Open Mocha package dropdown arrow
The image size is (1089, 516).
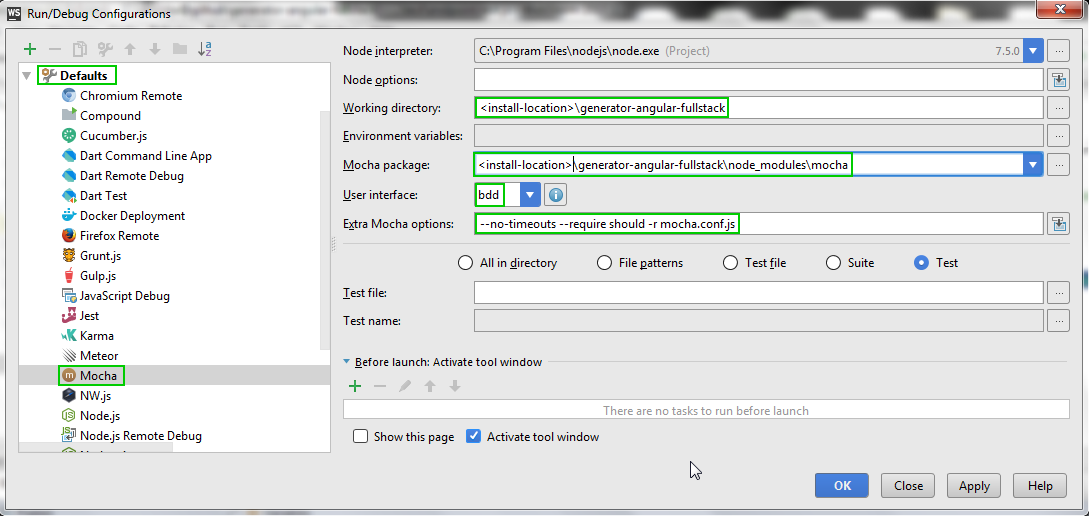pos(1033,165)
